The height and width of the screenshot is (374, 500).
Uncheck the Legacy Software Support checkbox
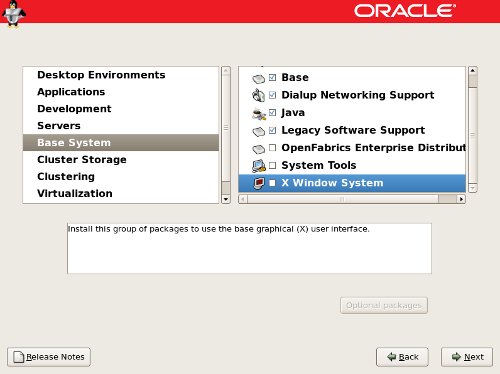click(x=272, y=130)
